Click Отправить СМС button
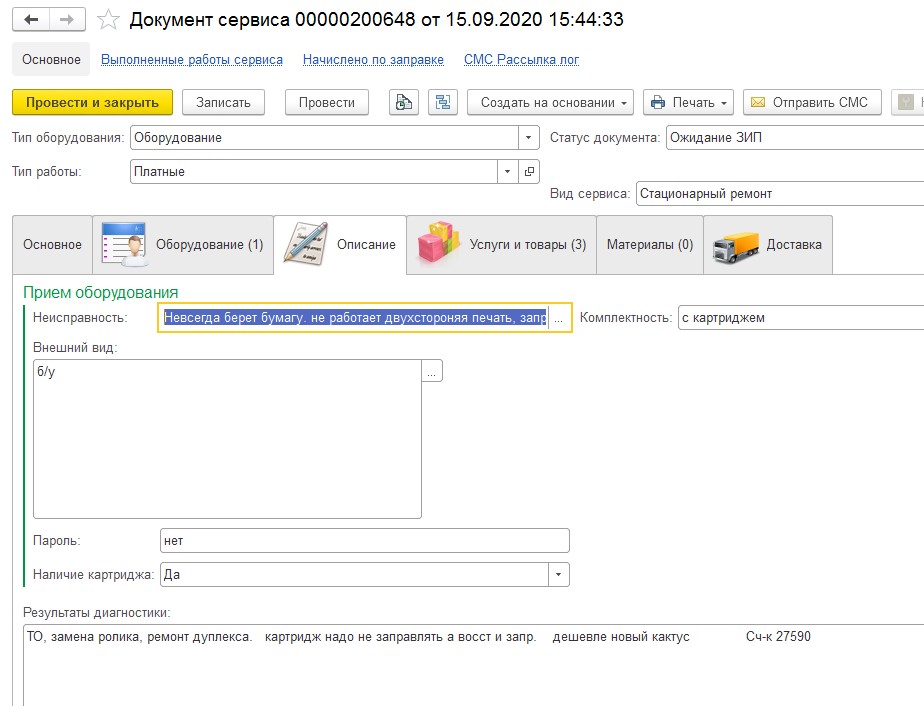This screenshot has width=924, height=706. (x=813, y=103)
